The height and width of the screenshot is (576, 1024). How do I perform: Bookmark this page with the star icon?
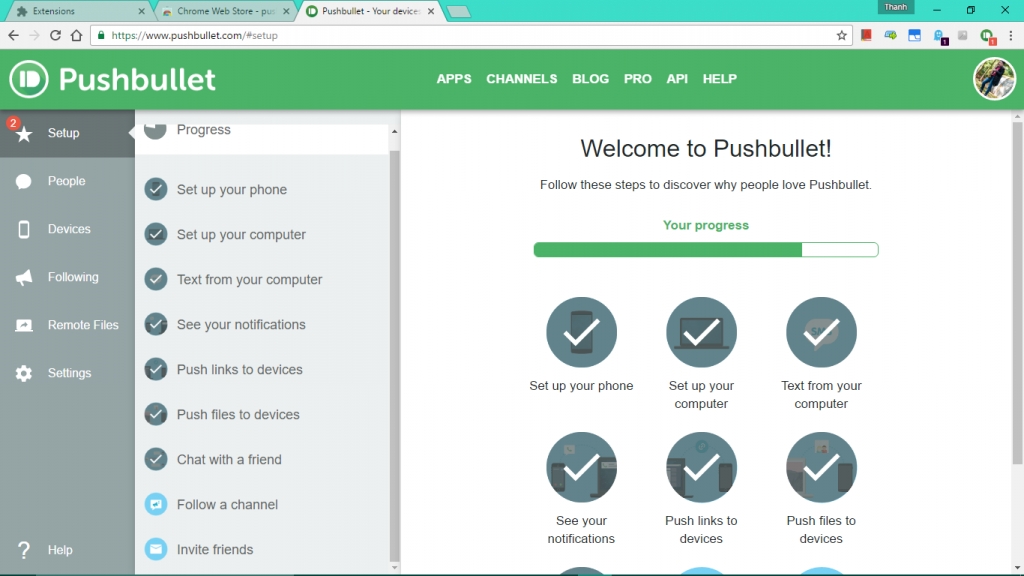pos(842,35)
